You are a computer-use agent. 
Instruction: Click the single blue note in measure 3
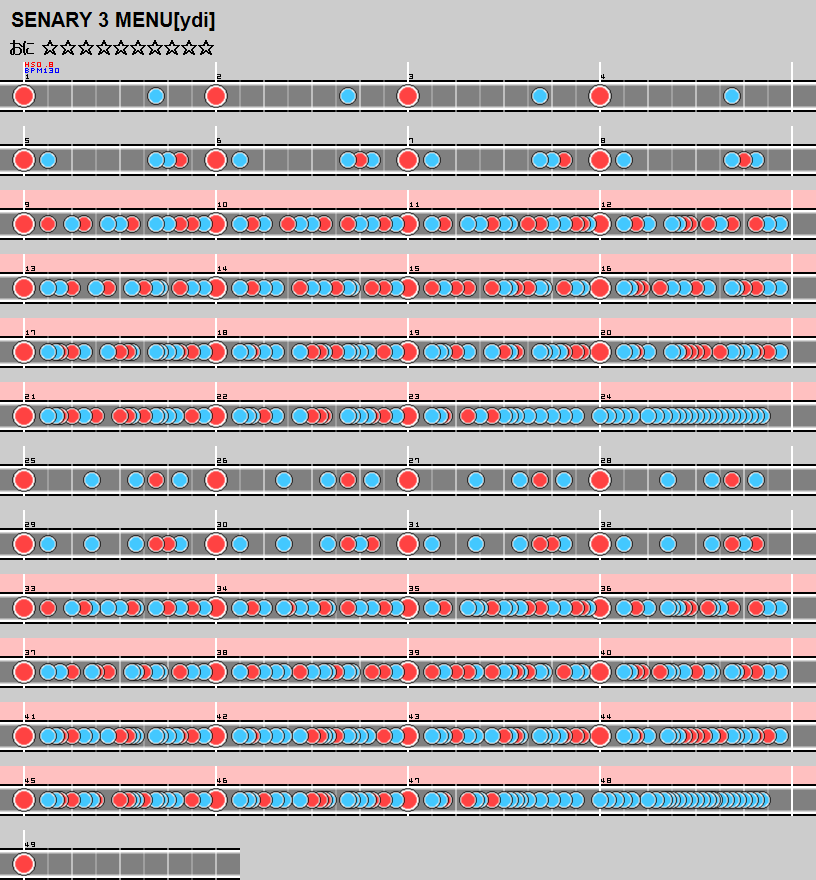tap(540, 96)
